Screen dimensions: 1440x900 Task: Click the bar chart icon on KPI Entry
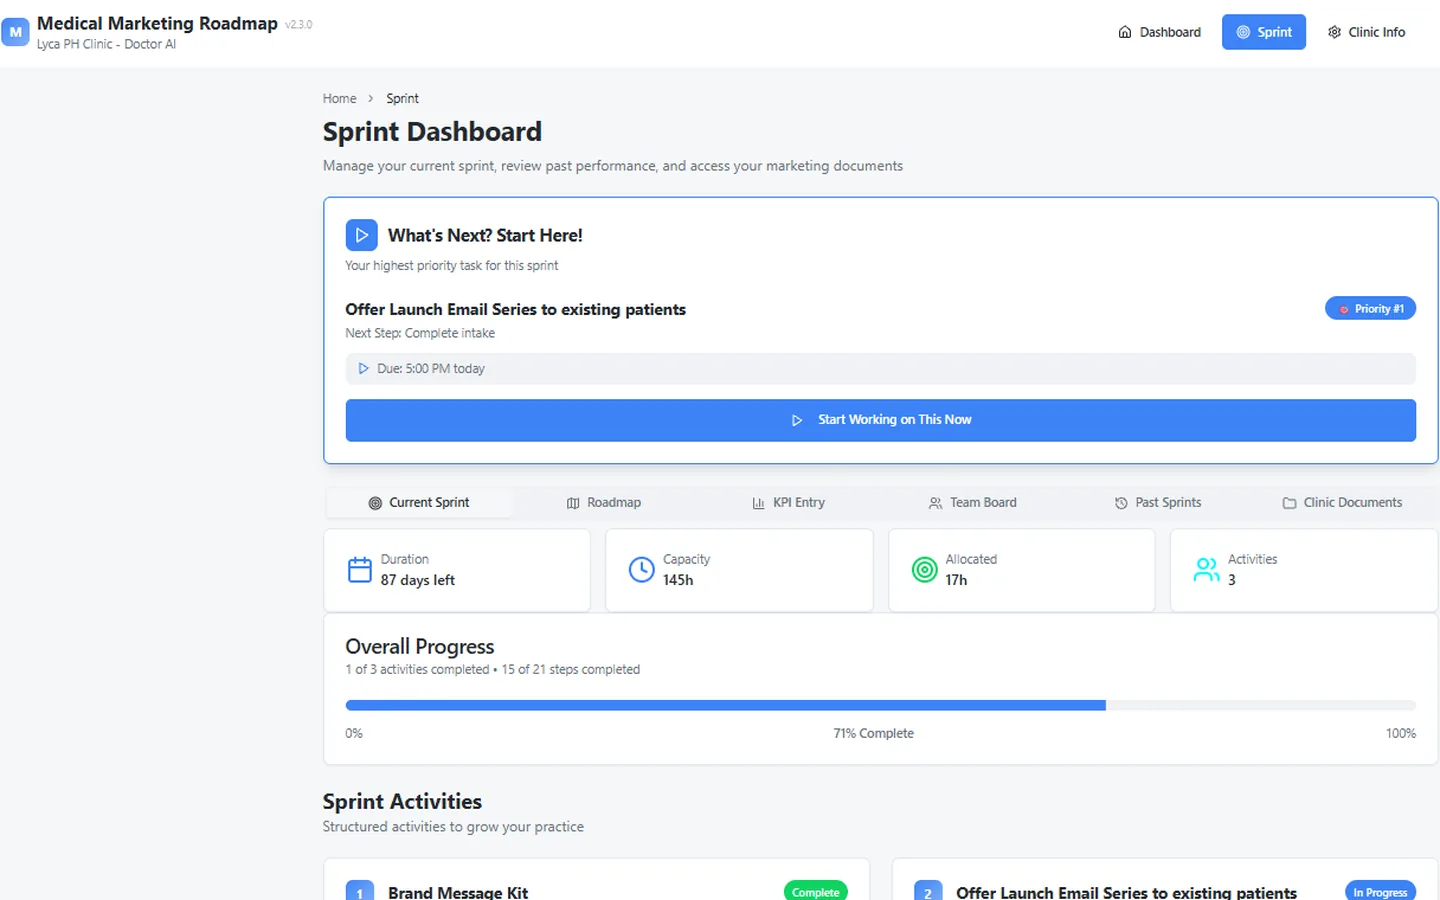coord(759,503)
